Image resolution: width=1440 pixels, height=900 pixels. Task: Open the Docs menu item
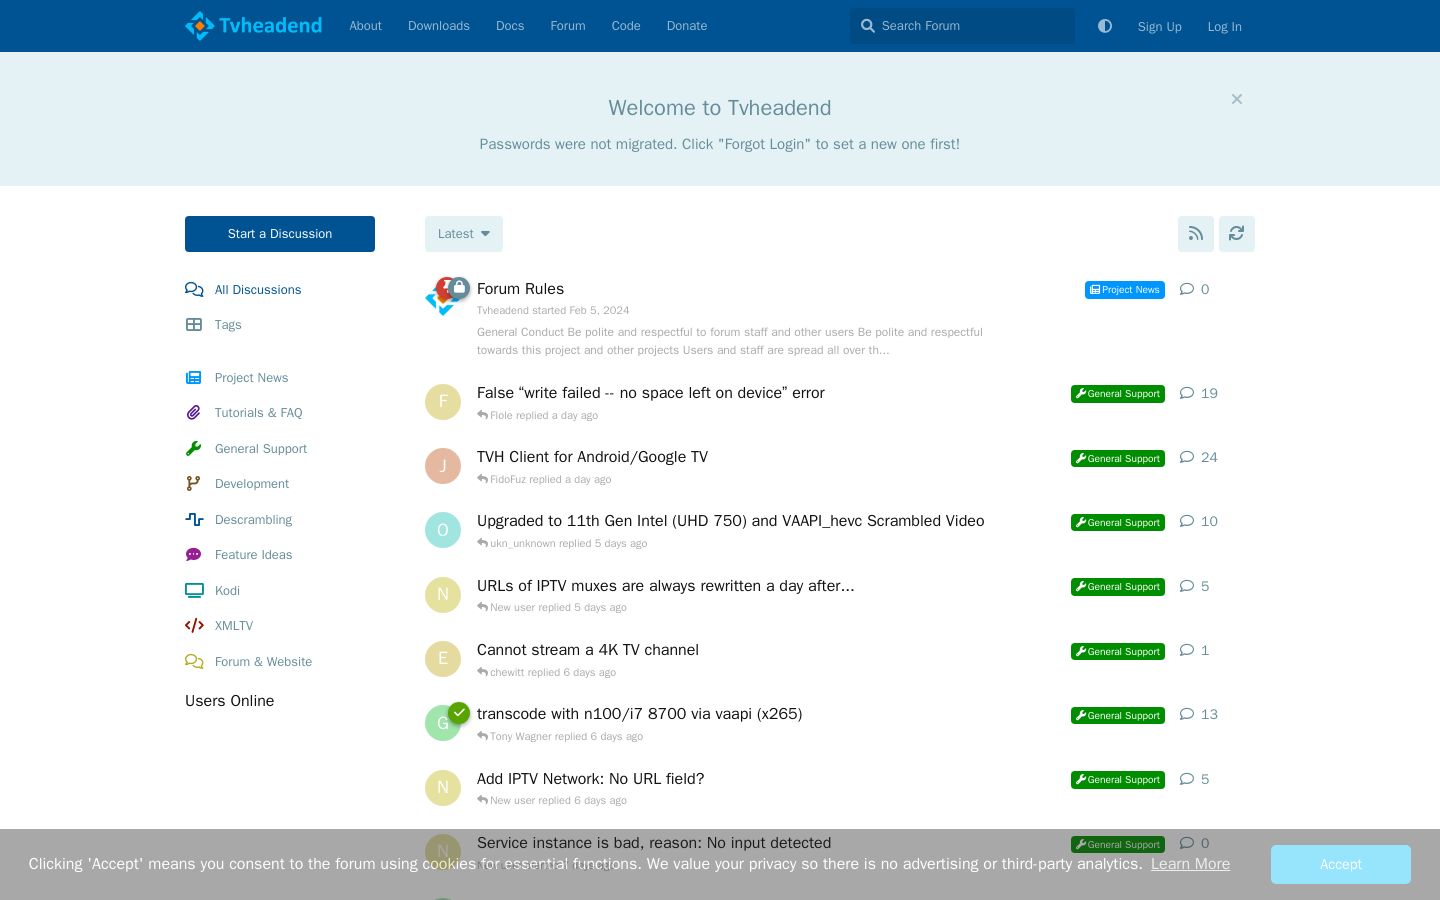[x=510, y=26]
